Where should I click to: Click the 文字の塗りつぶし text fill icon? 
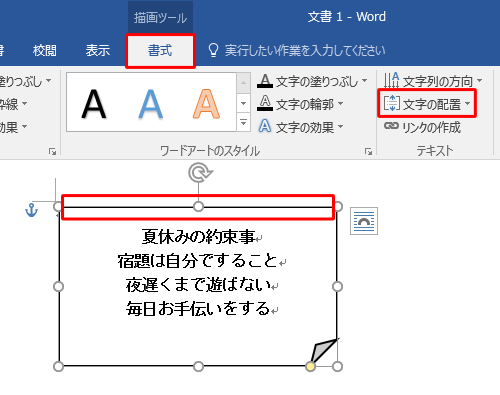click(265, 81)
